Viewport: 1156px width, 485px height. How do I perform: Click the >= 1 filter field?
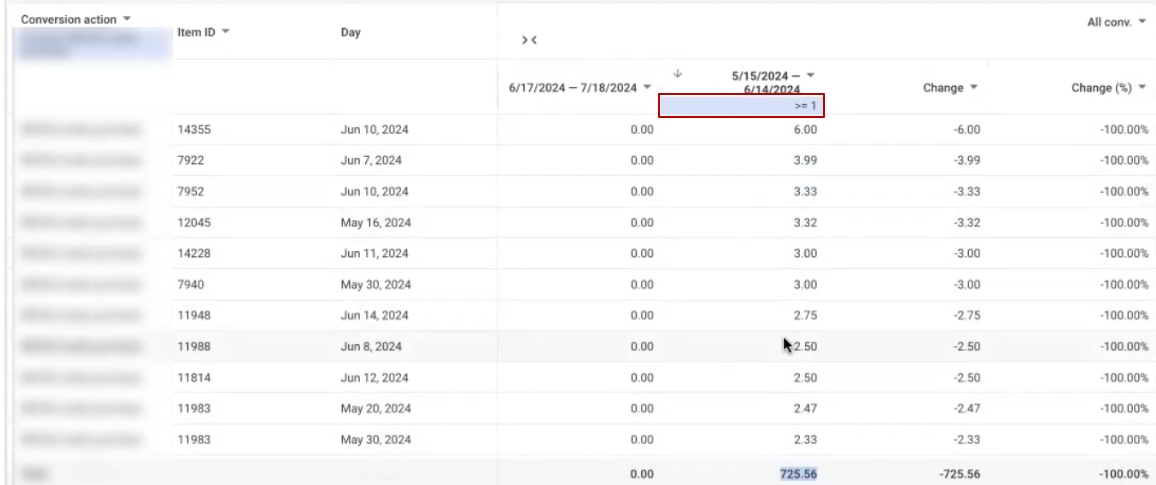[741, 106]
